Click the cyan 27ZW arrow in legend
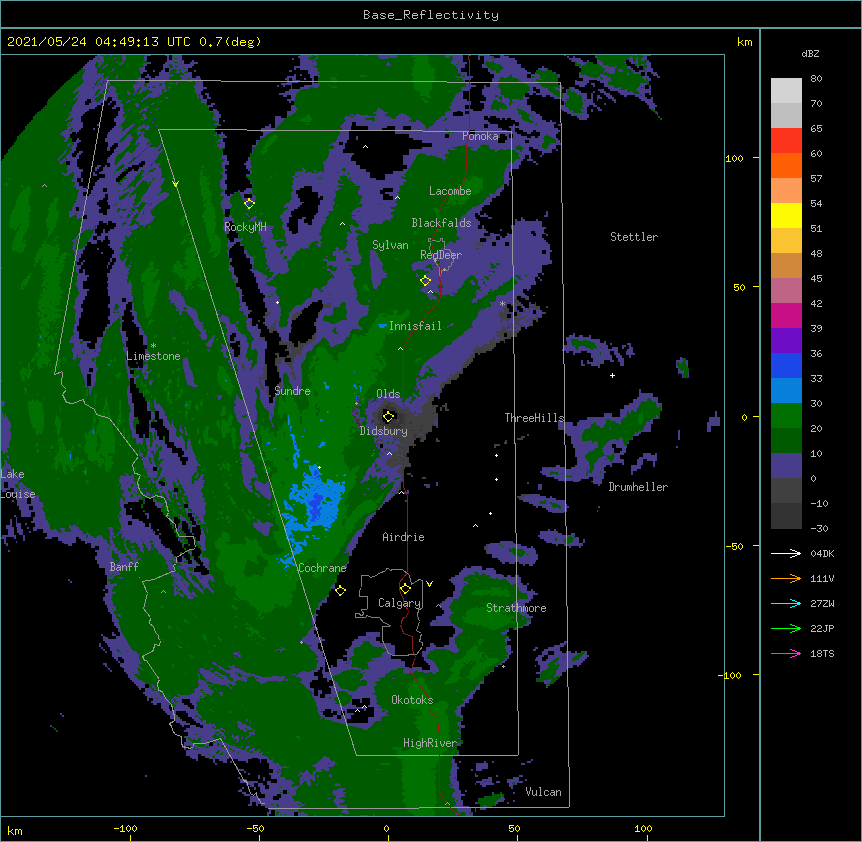 (x=786, y=603)
